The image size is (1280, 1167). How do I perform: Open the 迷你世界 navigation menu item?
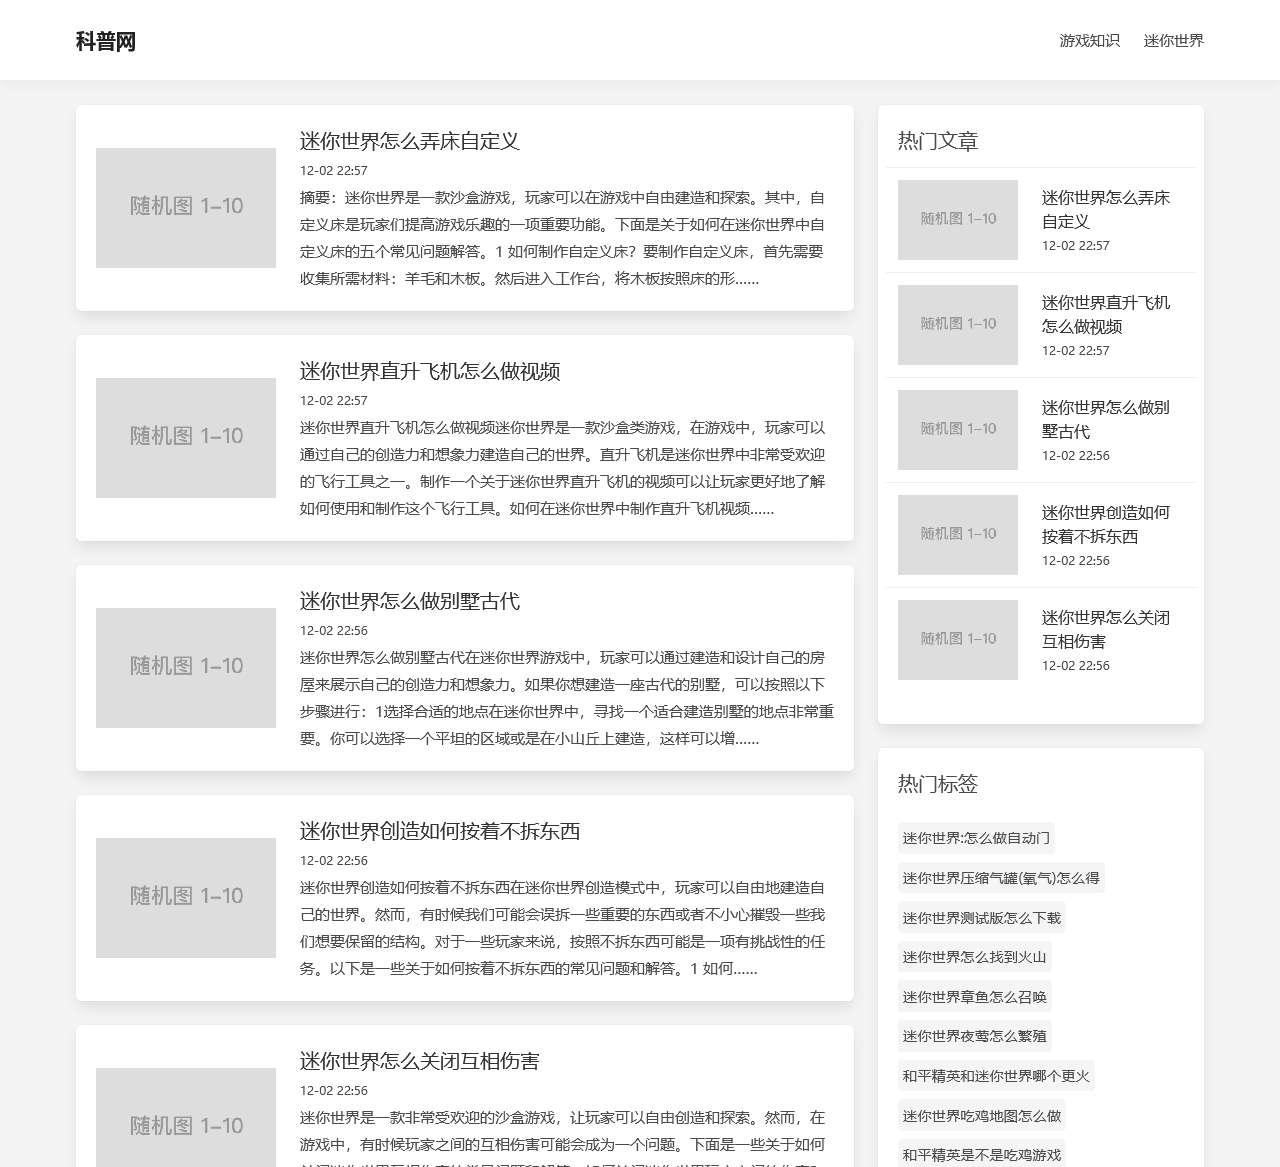(1172, 41)
